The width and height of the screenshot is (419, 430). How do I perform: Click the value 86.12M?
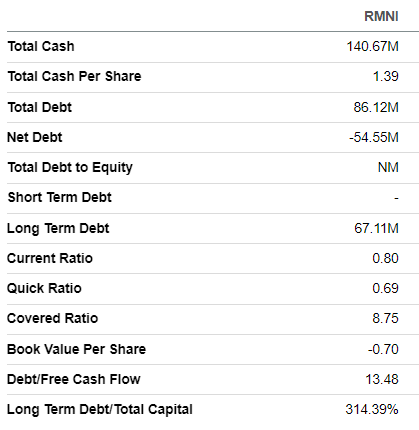click(x=376, y=107)
